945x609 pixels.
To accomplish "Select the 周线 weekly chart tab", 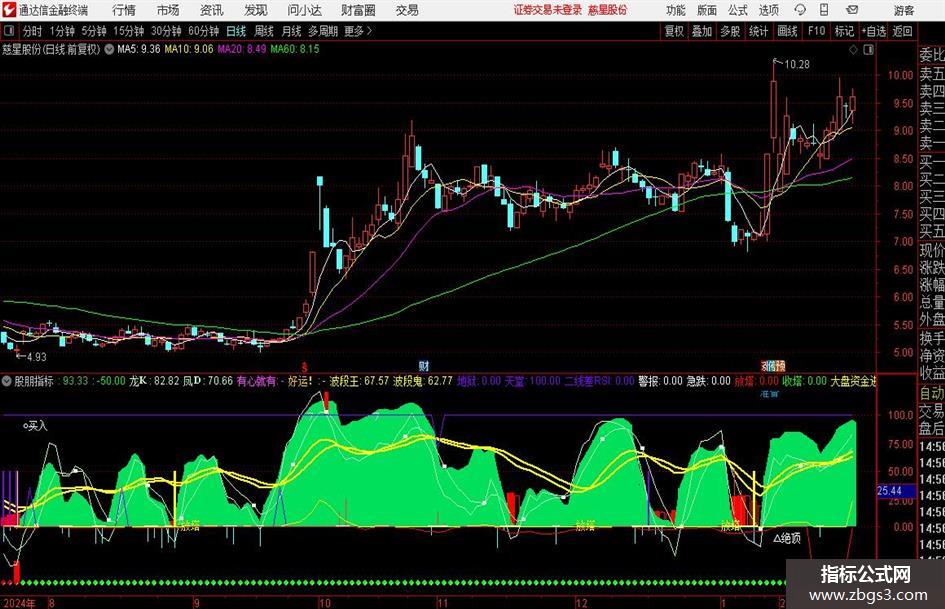I will pyautogui.click(x=264, y=31).
